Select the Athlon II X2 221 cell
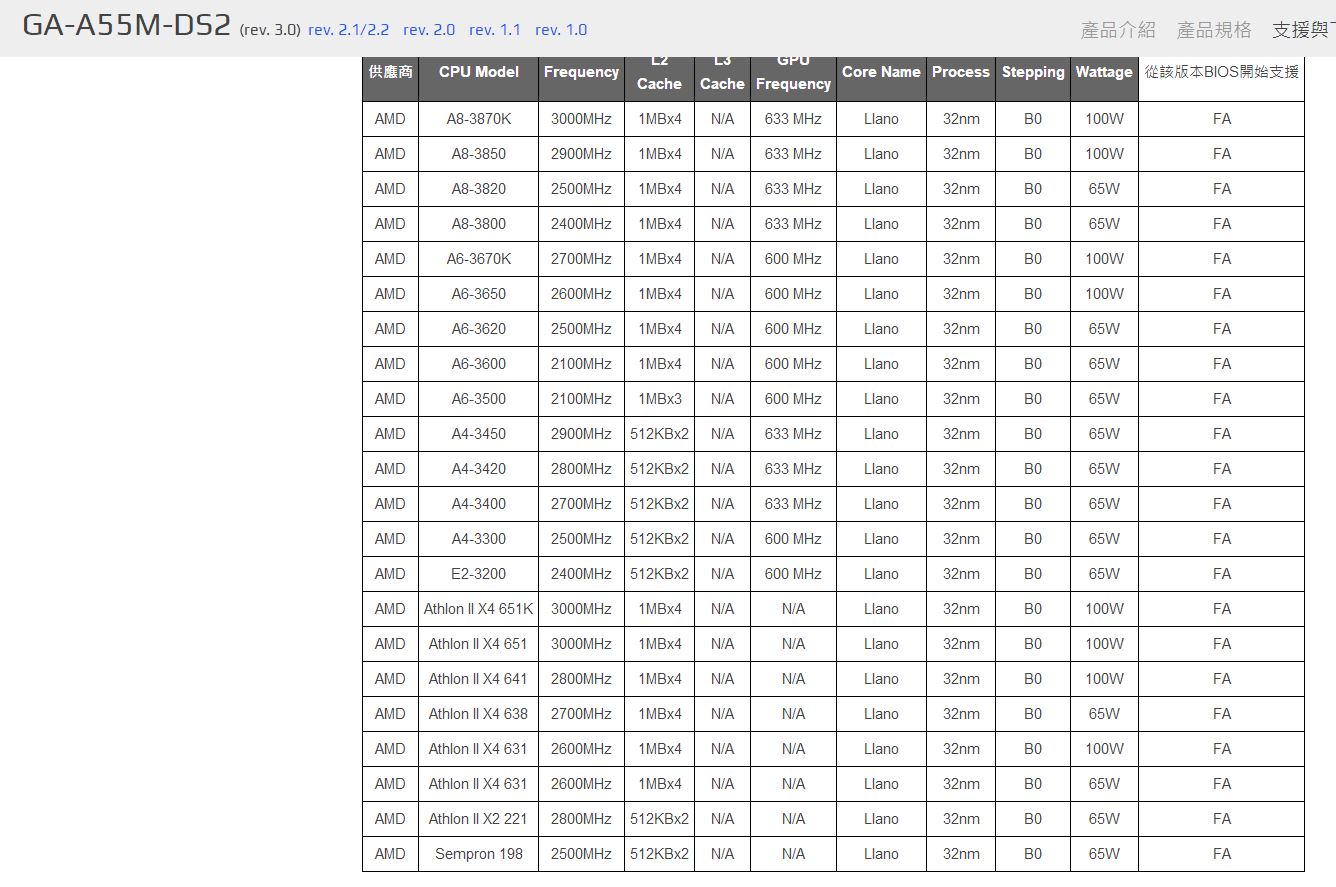1336x887 pixels. click(479, 819)
